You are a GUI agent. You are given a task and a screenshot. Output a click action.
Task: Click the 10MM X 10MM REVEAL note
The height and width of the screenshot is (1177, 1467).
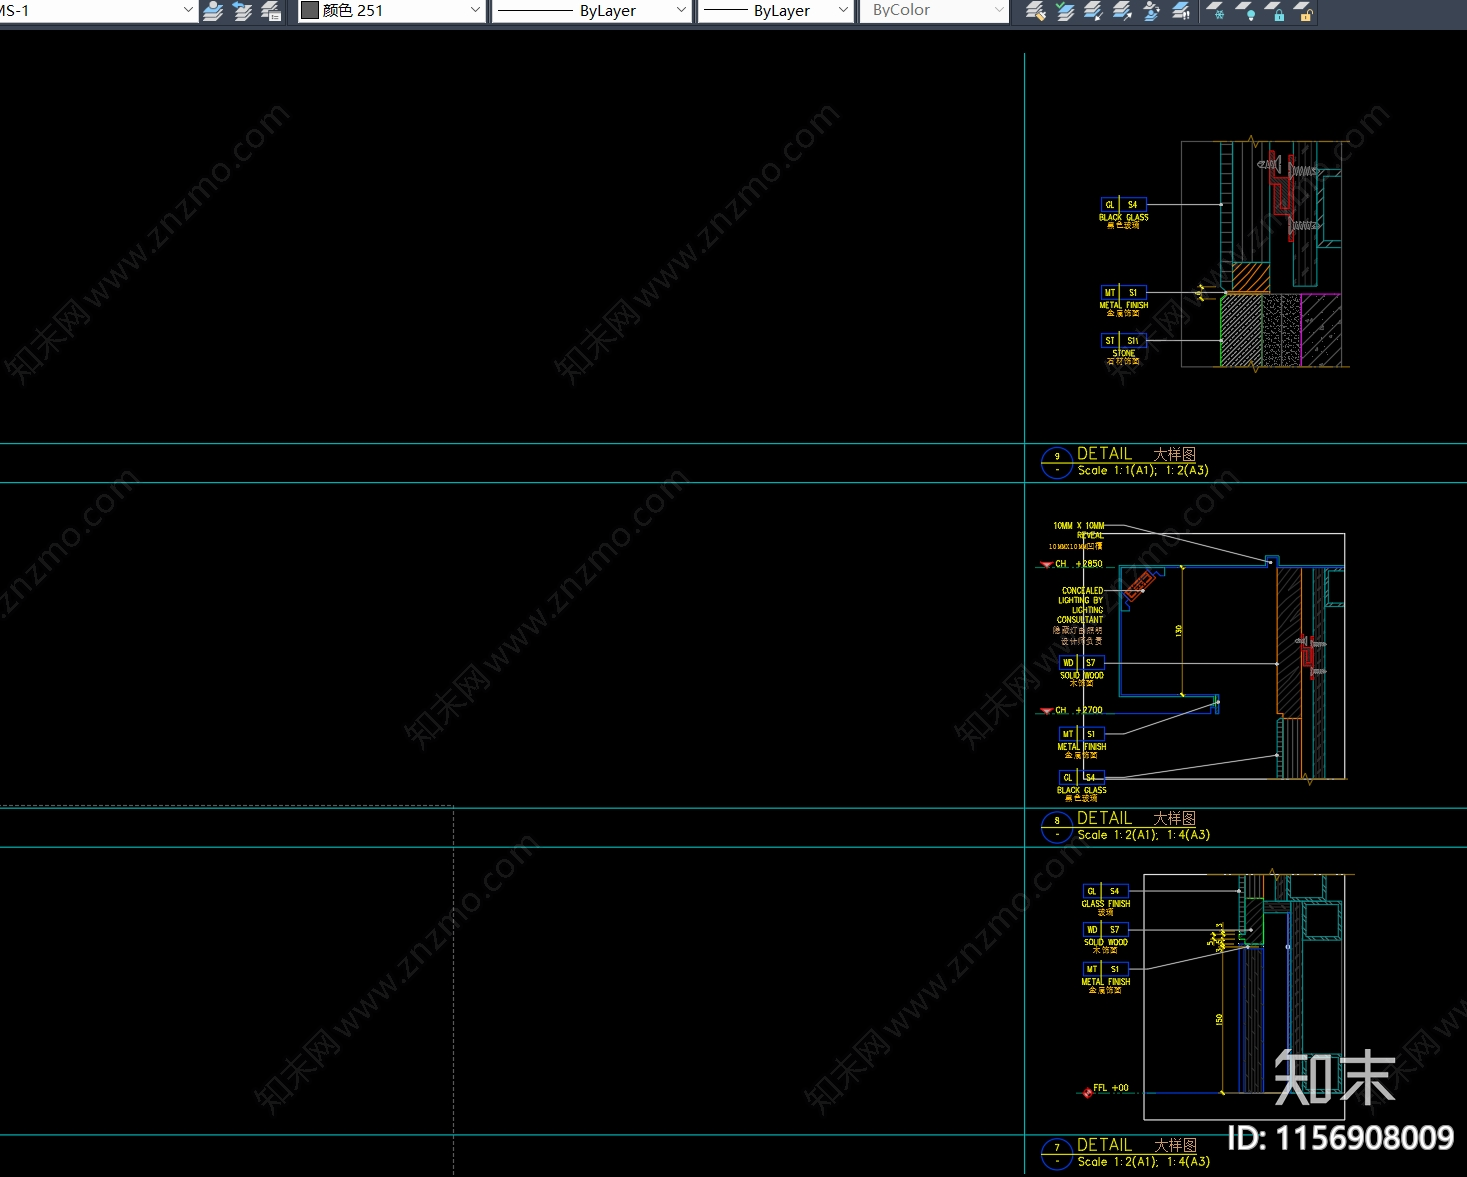(x=1079, y=530)
